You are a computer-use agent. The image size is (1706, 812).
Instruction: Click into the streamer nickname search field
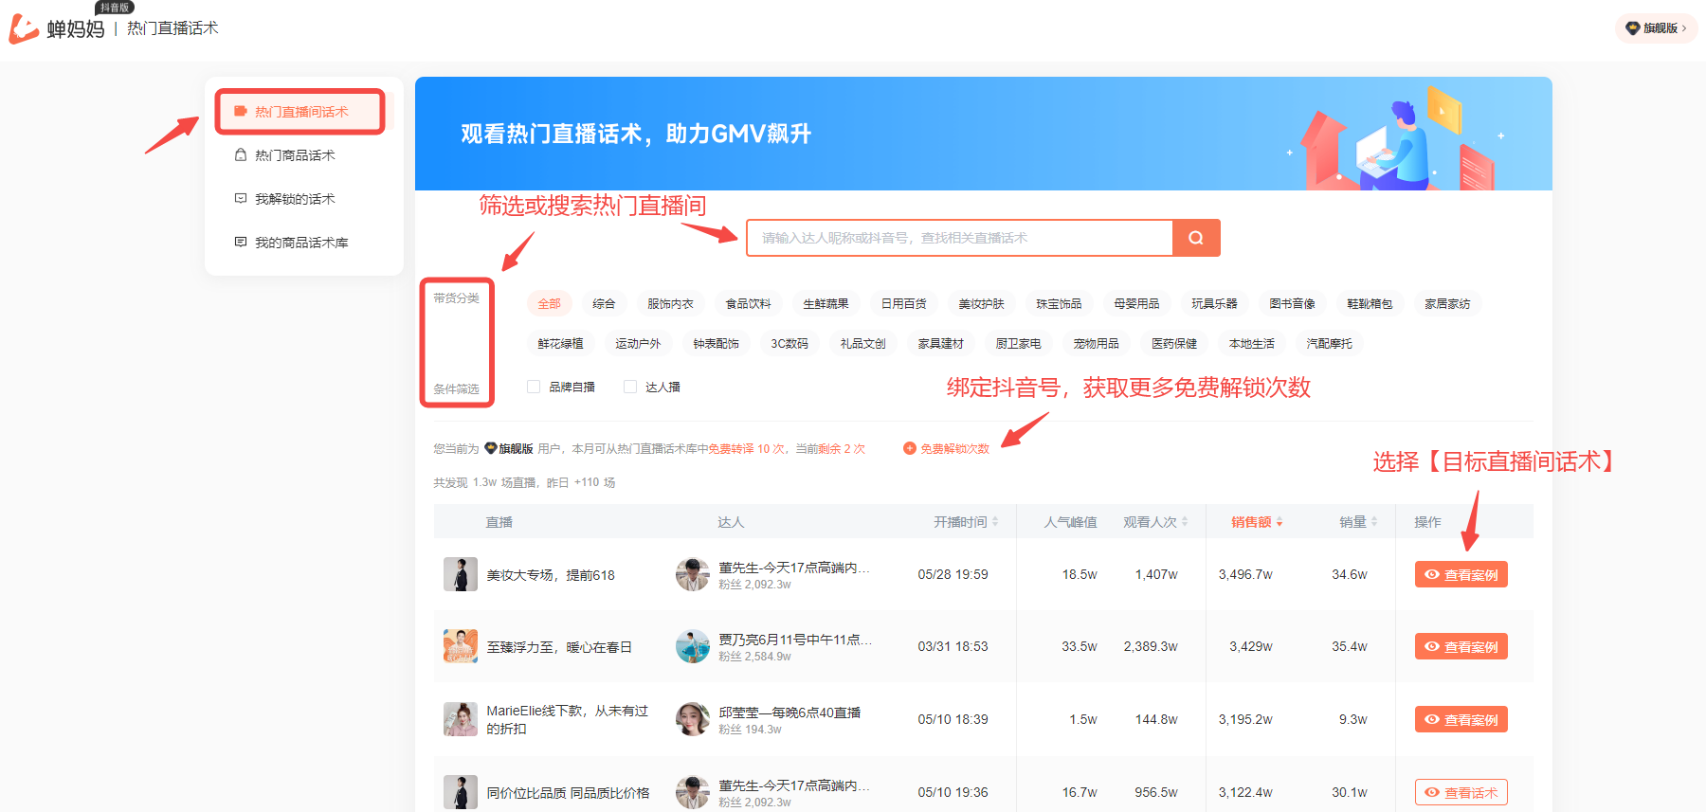pos(960,238)
